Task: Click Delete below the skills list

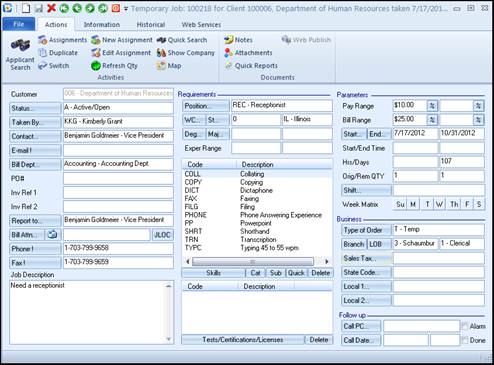Action: (320, 273)
